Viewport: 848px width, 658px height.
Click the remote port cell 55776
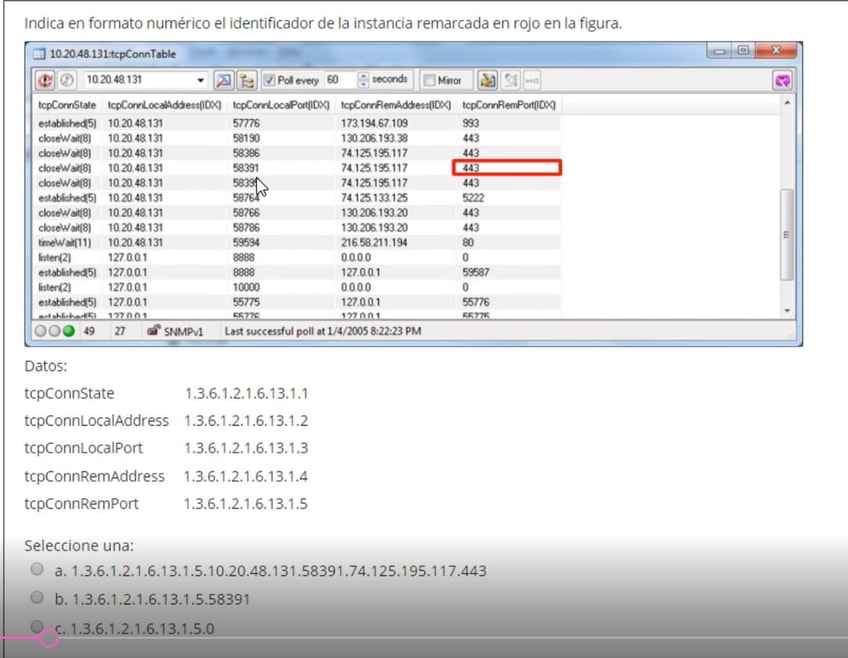click(475, 302)
